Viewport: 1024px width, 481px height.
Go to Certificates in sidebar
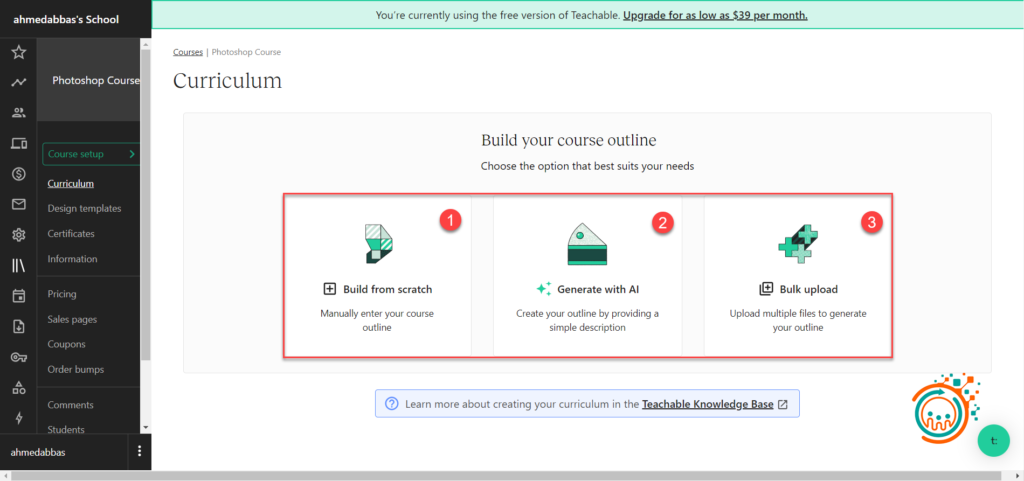[71, 234]
